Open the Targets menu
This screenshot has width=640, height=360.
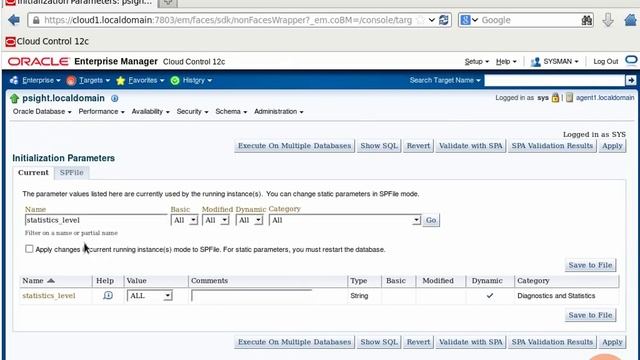pyautogui.click(x=94, y=80)
